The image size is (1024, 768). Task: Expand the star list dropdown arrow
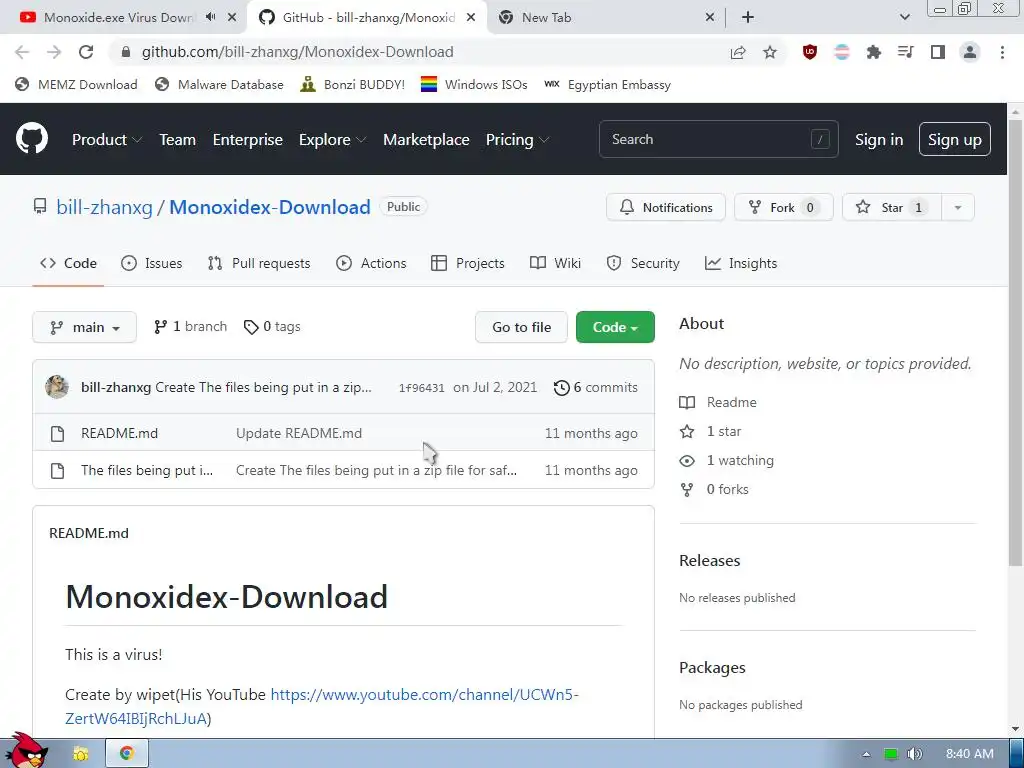click(x=958, y=208)
